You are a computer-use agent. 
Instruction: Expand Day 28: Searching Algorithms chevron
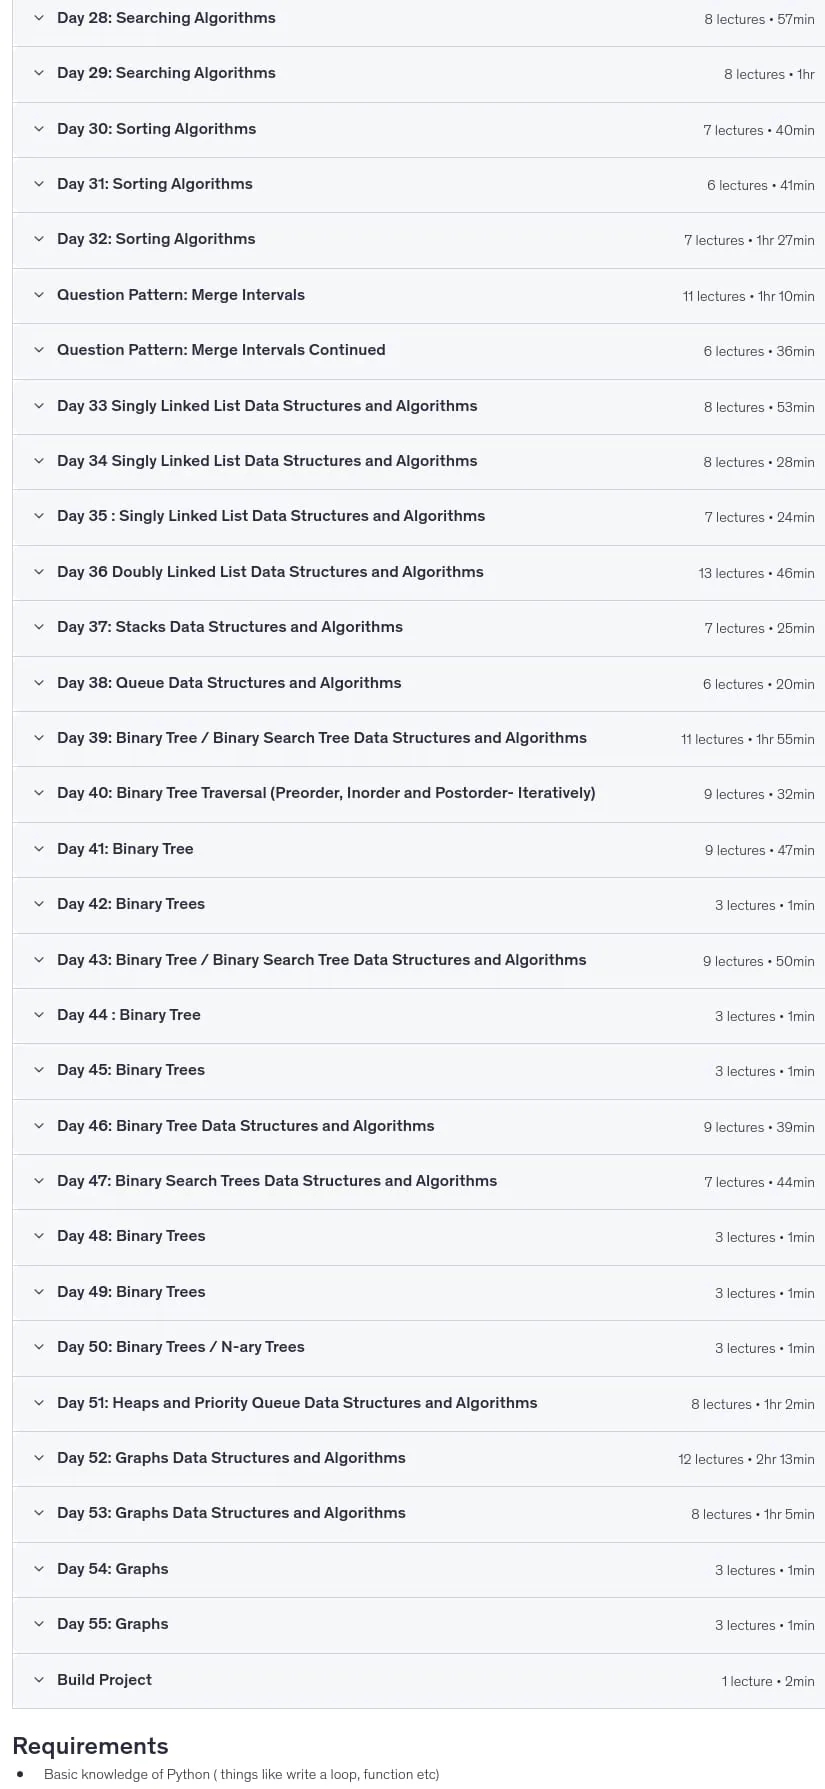(39, 18)
